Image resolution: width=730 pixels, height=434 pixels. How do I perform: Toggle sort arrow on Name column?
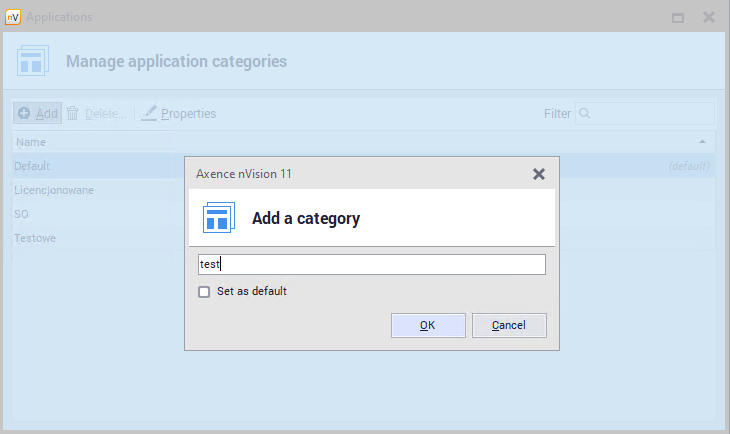[702, 142]
